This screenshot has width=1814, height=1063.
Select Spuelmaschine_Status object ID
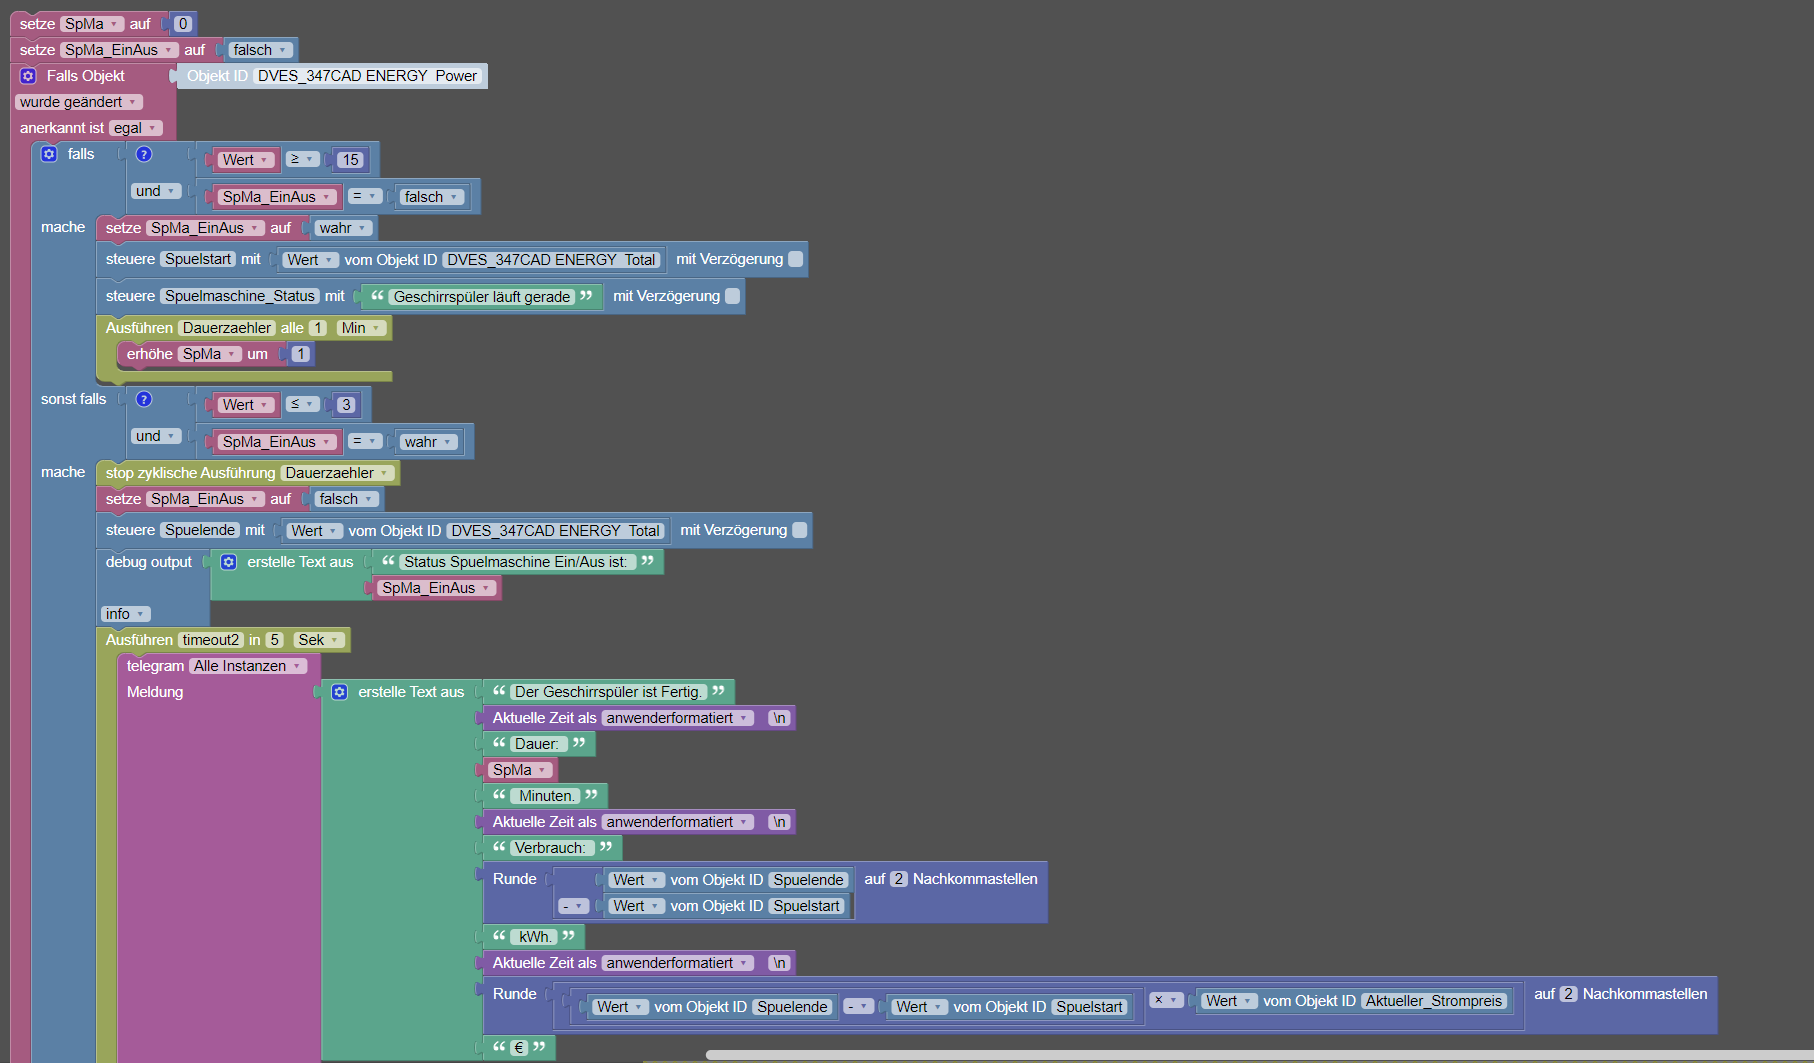[x=240, y=296]
